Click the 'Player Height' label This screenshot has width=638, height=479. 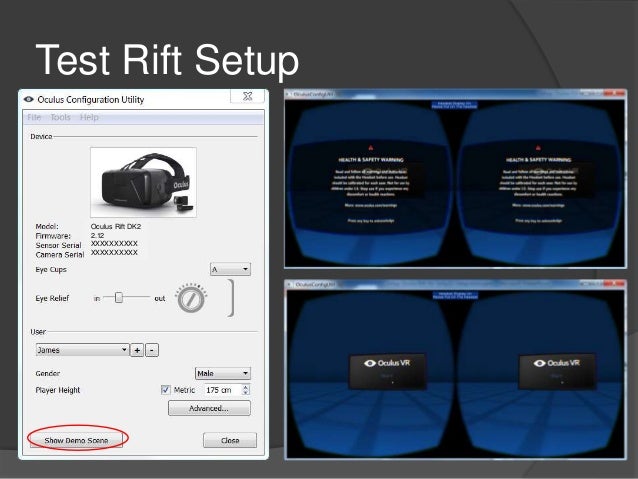coord(58,390)
